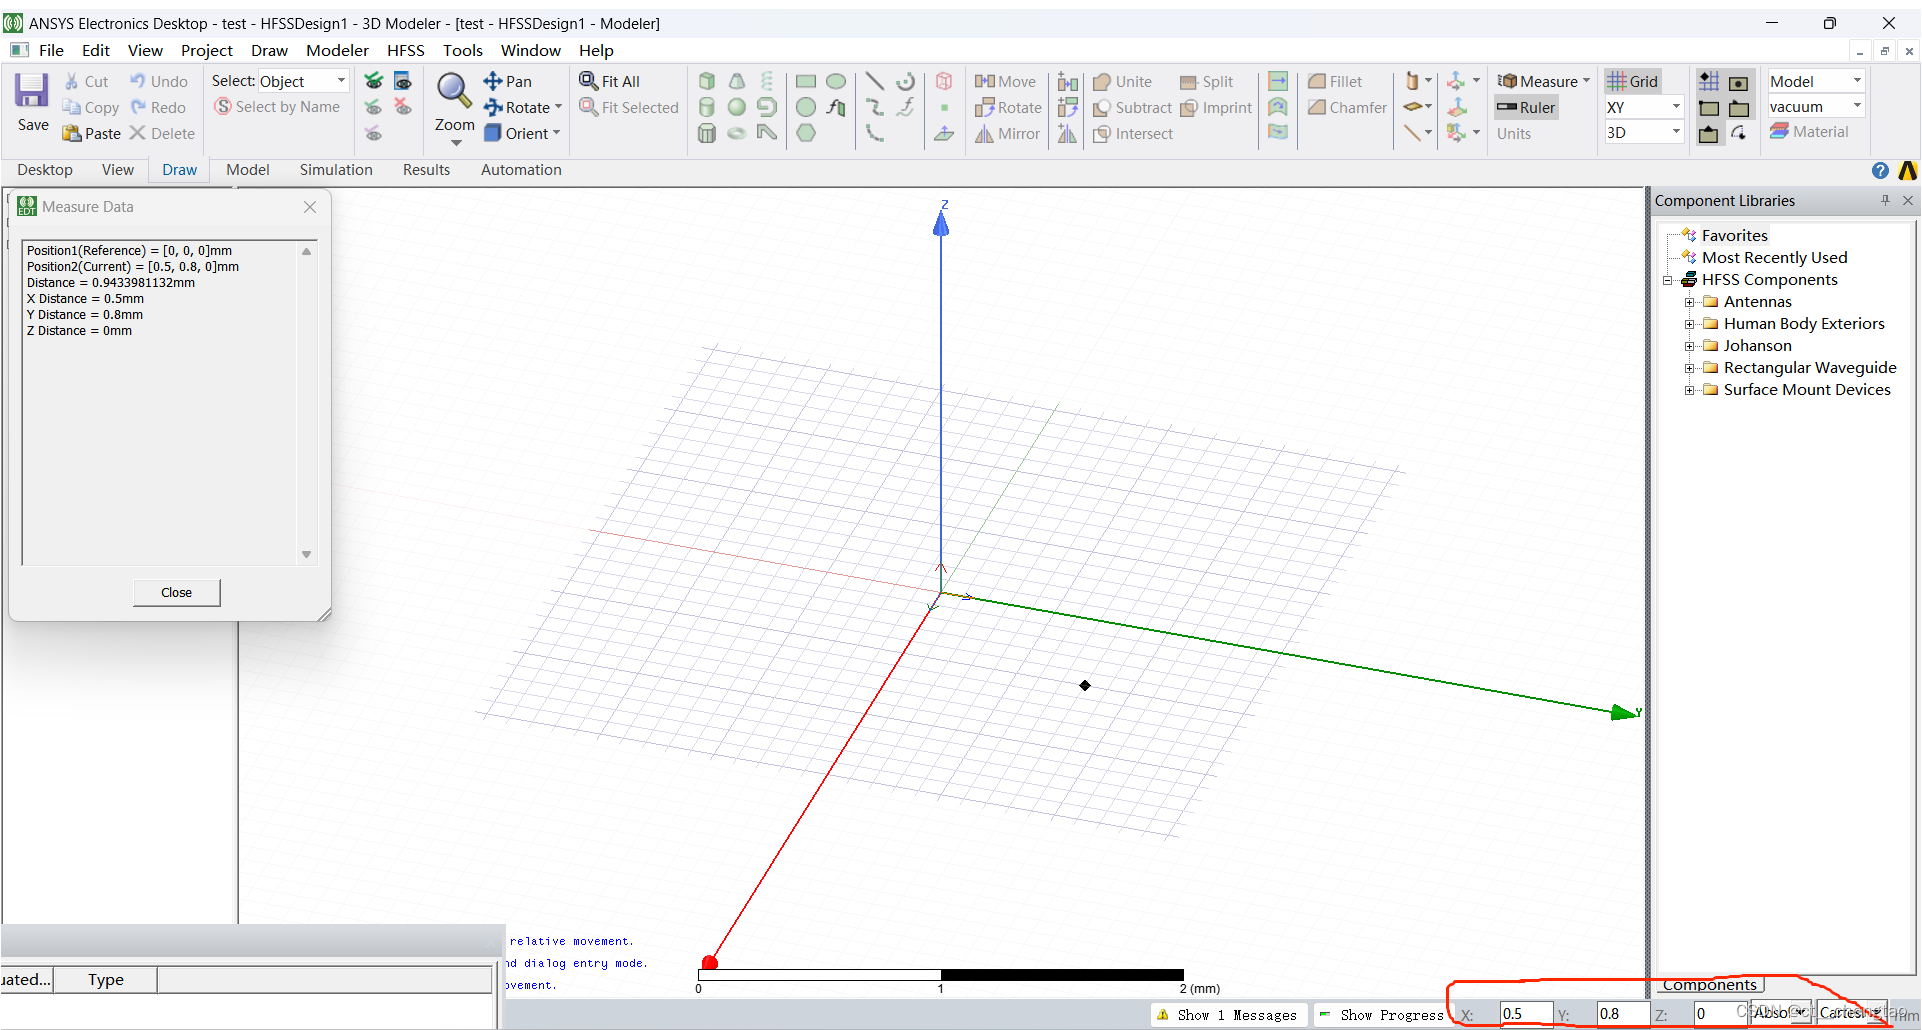The width and height of the screenshot is (1922, 1030).
Task: Switch to the Automation ribbon tab
Action: point(521,170)
